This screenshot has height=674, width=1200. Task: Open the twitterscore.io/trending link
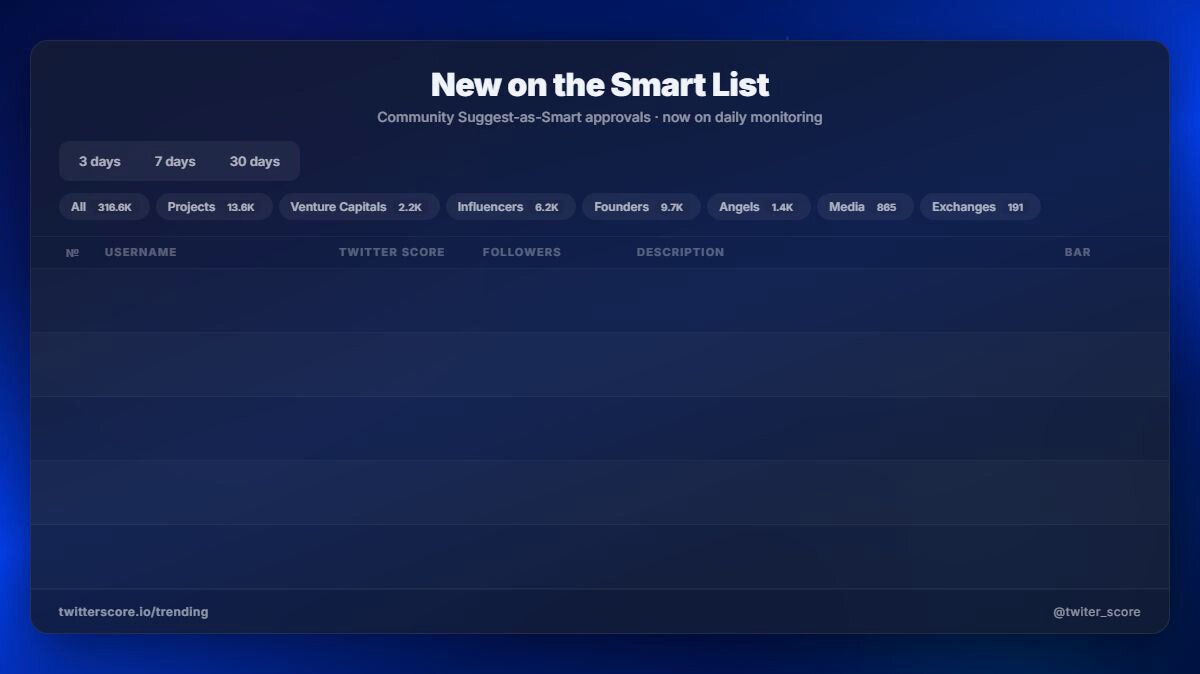click(134, 612)
